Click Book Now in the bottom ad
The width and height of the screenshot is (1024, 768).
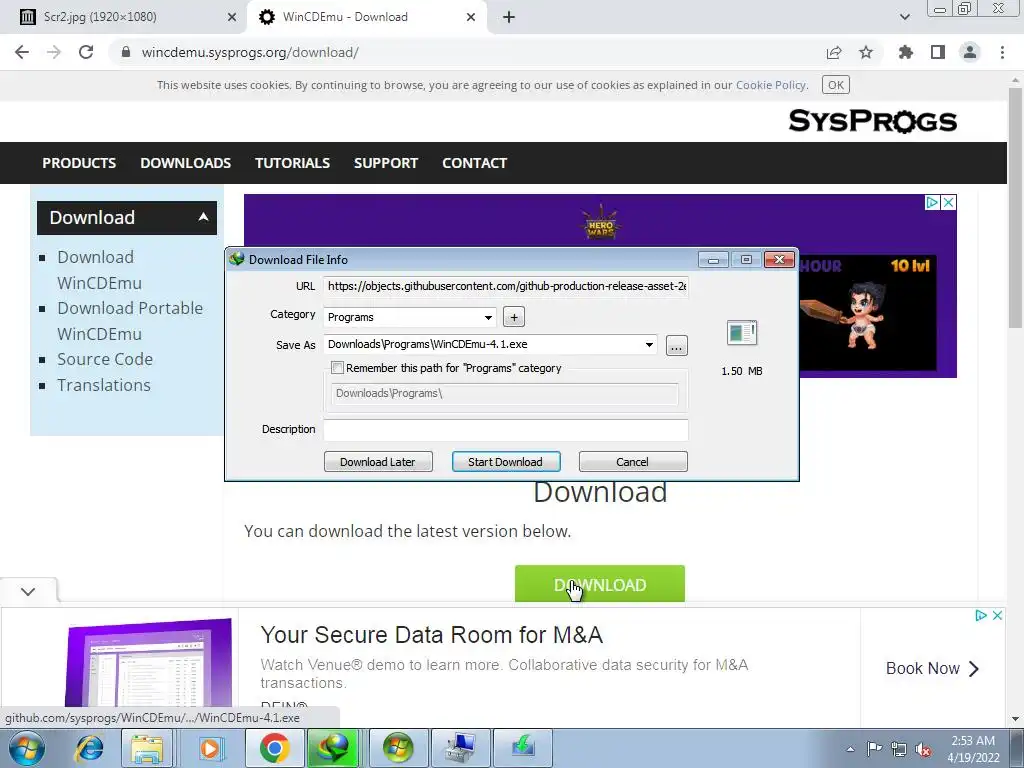(933, 668)
